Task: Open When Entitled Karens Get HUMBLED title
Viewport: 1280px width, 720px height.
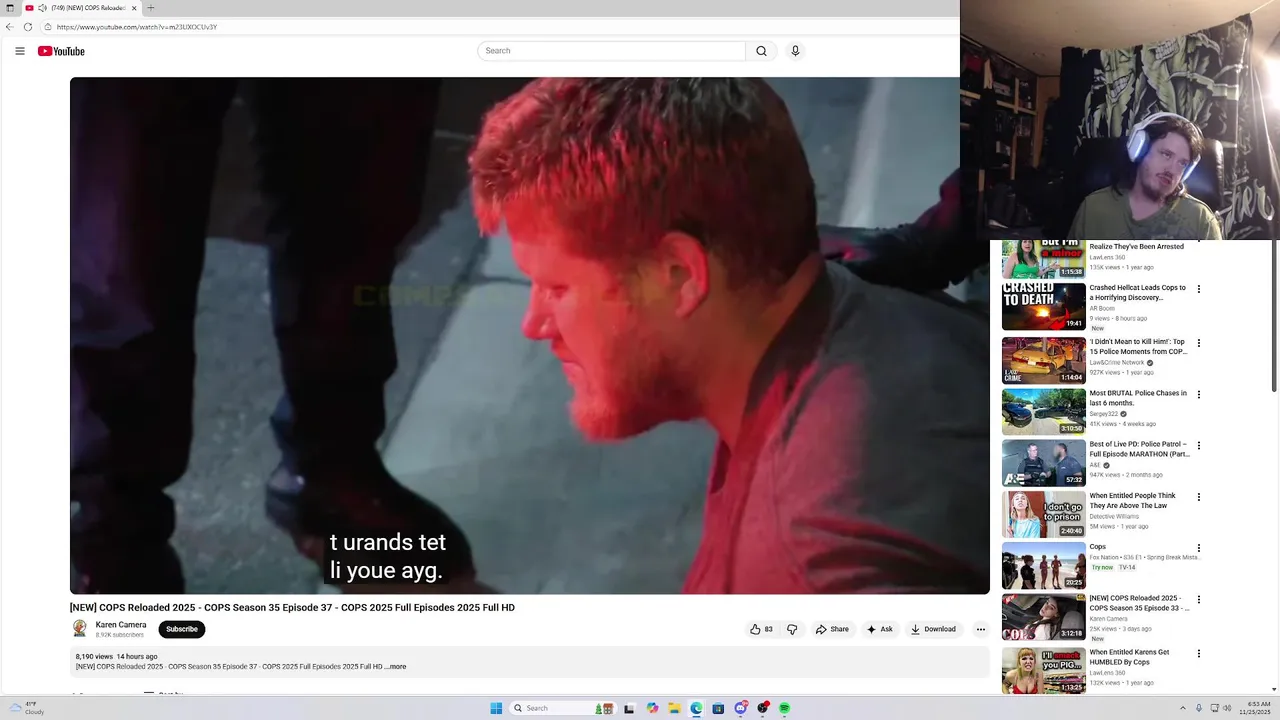Action: [x=1130, y=657]
